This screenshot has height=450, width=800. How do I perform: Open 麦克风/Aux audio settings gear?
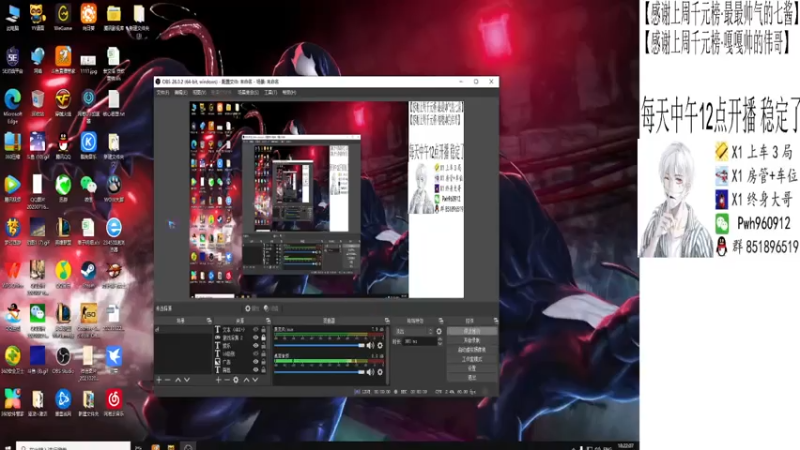point(380,345)
